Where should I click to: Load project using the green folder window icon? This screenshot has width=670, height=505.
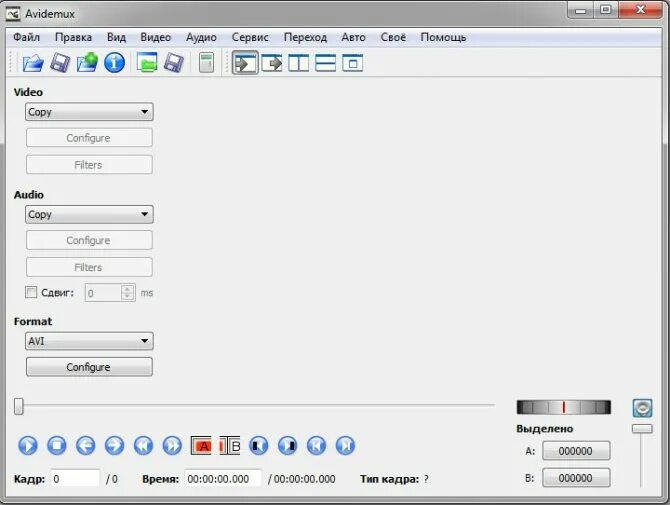coord(147,63)
